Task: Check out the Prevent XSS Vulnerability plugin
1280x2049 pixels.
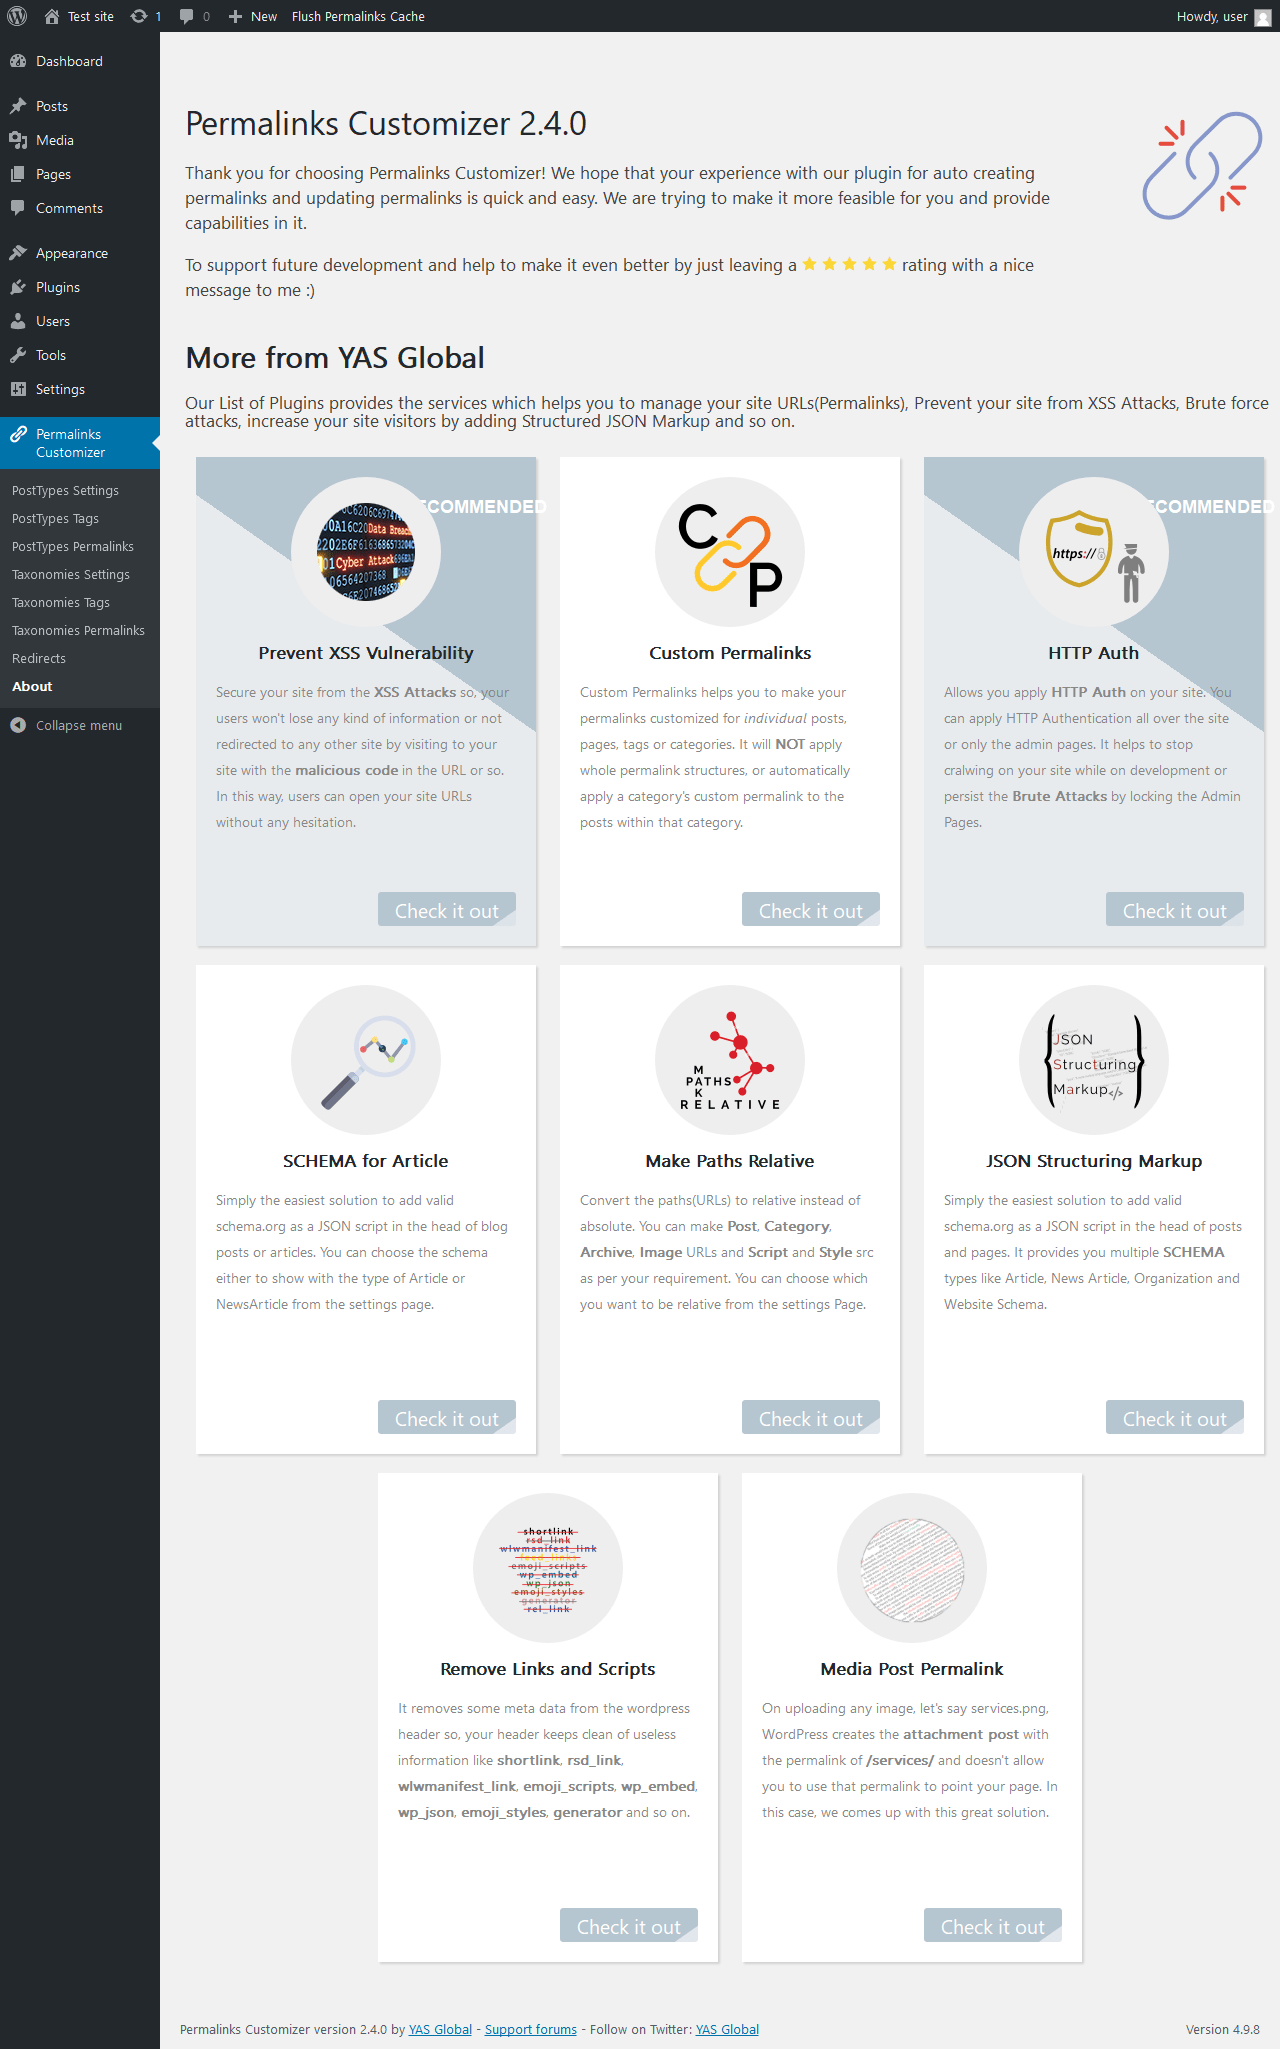Action: pyautogui.click(x=447, y=910)
